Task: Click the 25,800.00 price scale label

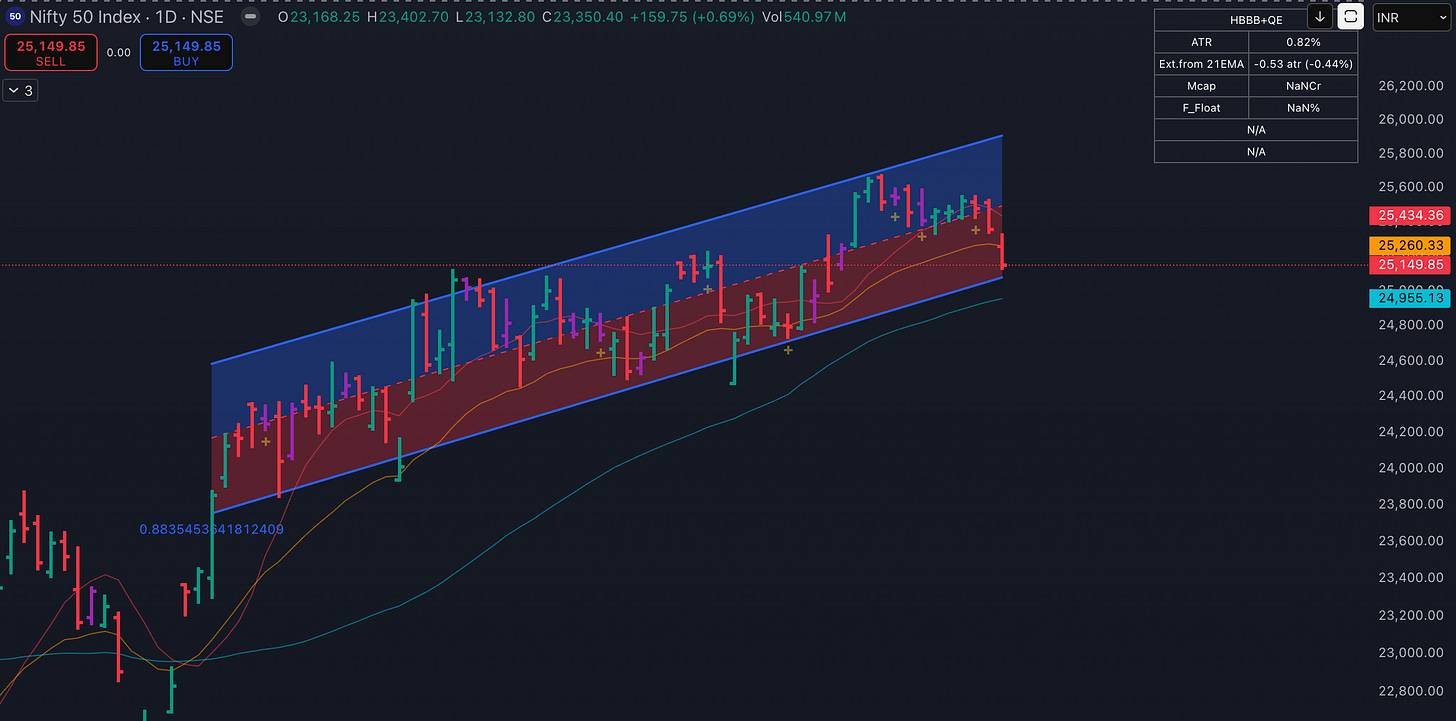Action: [1410, 154]
